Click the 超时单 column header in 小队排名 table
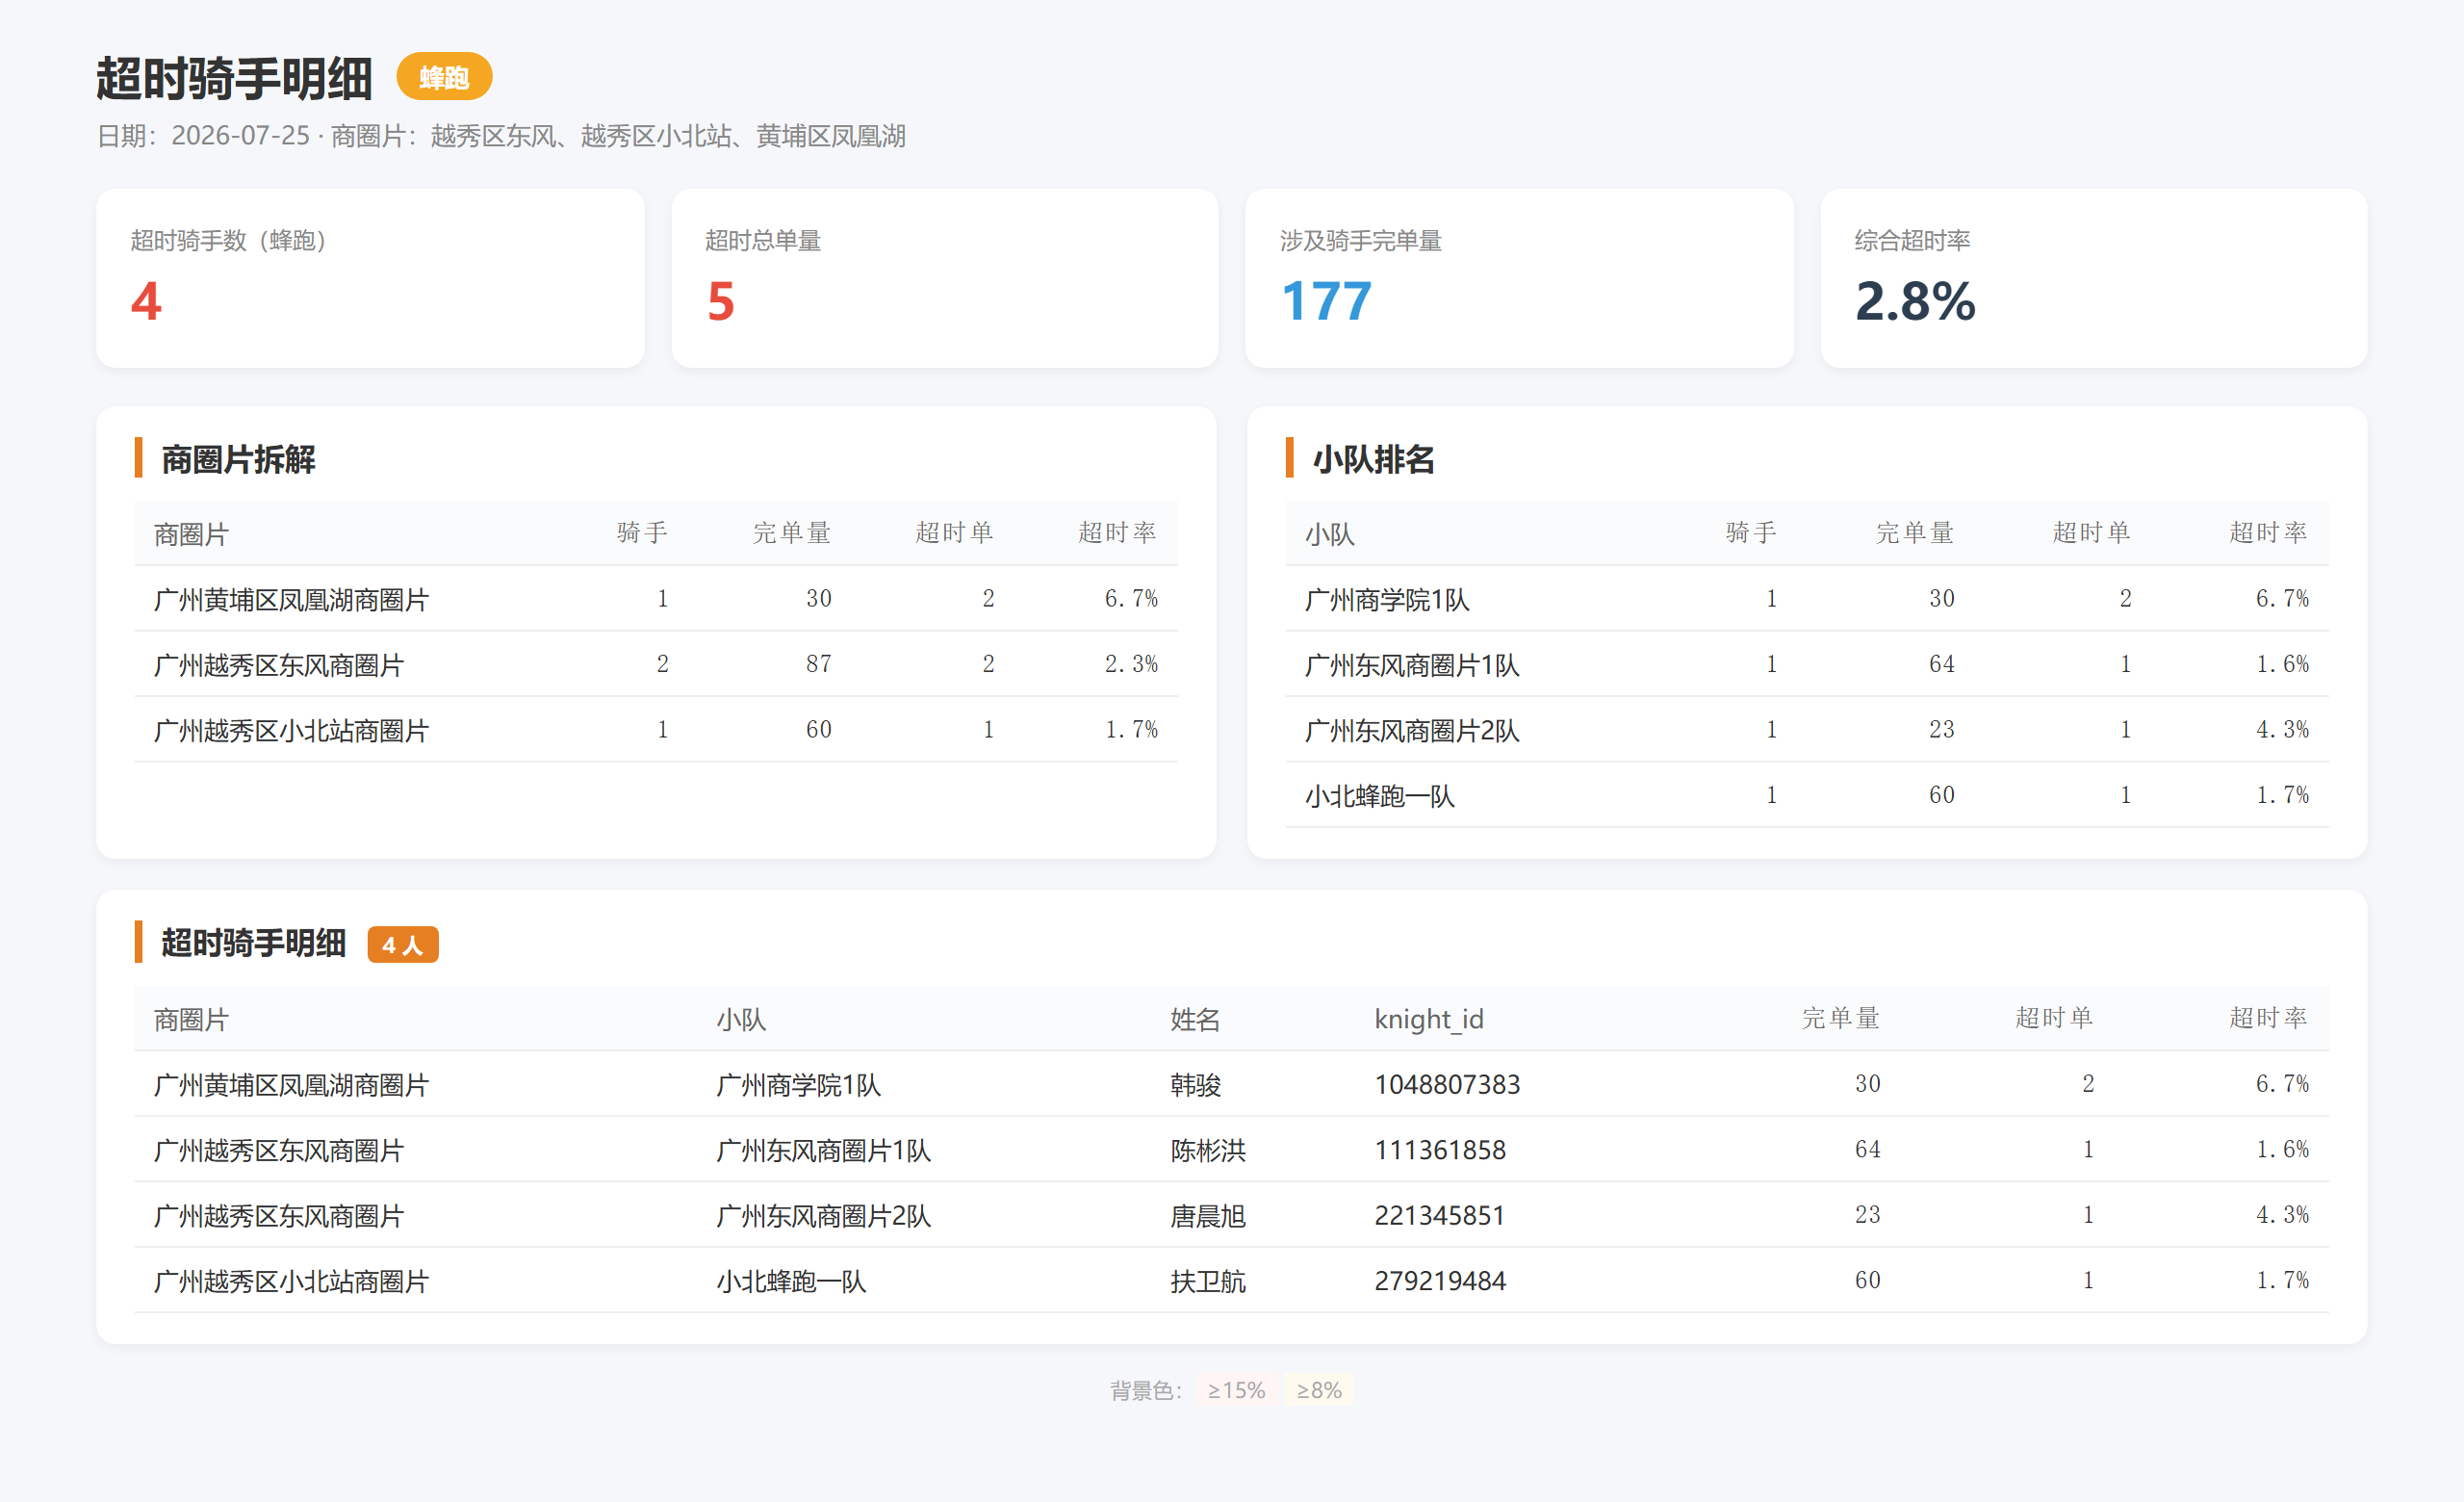The width and height of the screenshot is (2464, 1502). pyautogui.click(x=2092, y=533)
